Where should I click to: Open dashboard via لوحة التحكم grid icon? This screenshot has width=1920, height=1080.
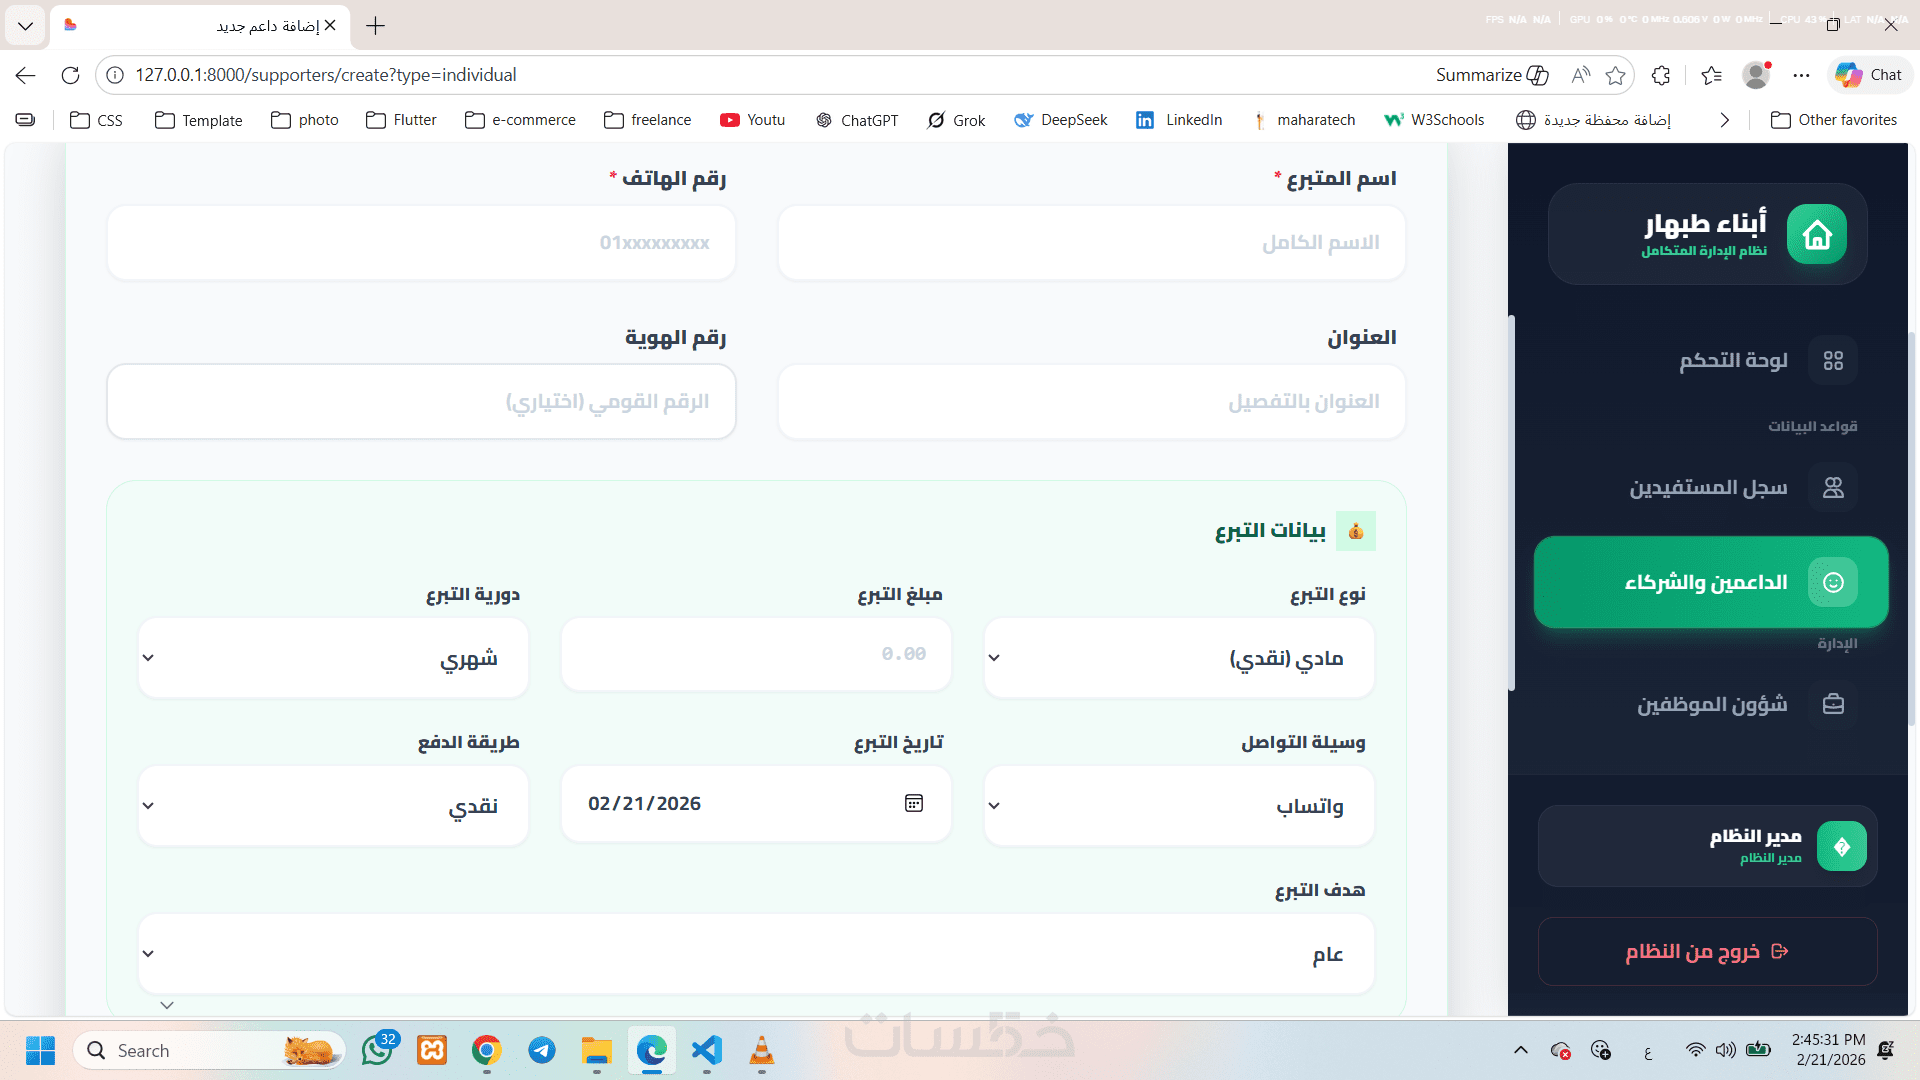tap(1832, 360)
